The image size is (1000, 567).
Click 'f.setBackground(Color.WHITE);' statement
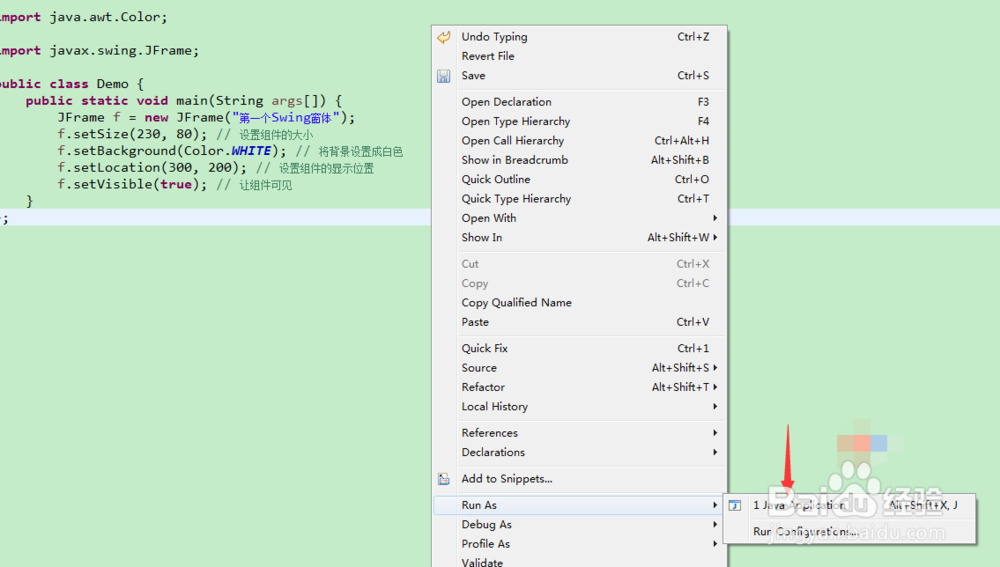point(172,151)
